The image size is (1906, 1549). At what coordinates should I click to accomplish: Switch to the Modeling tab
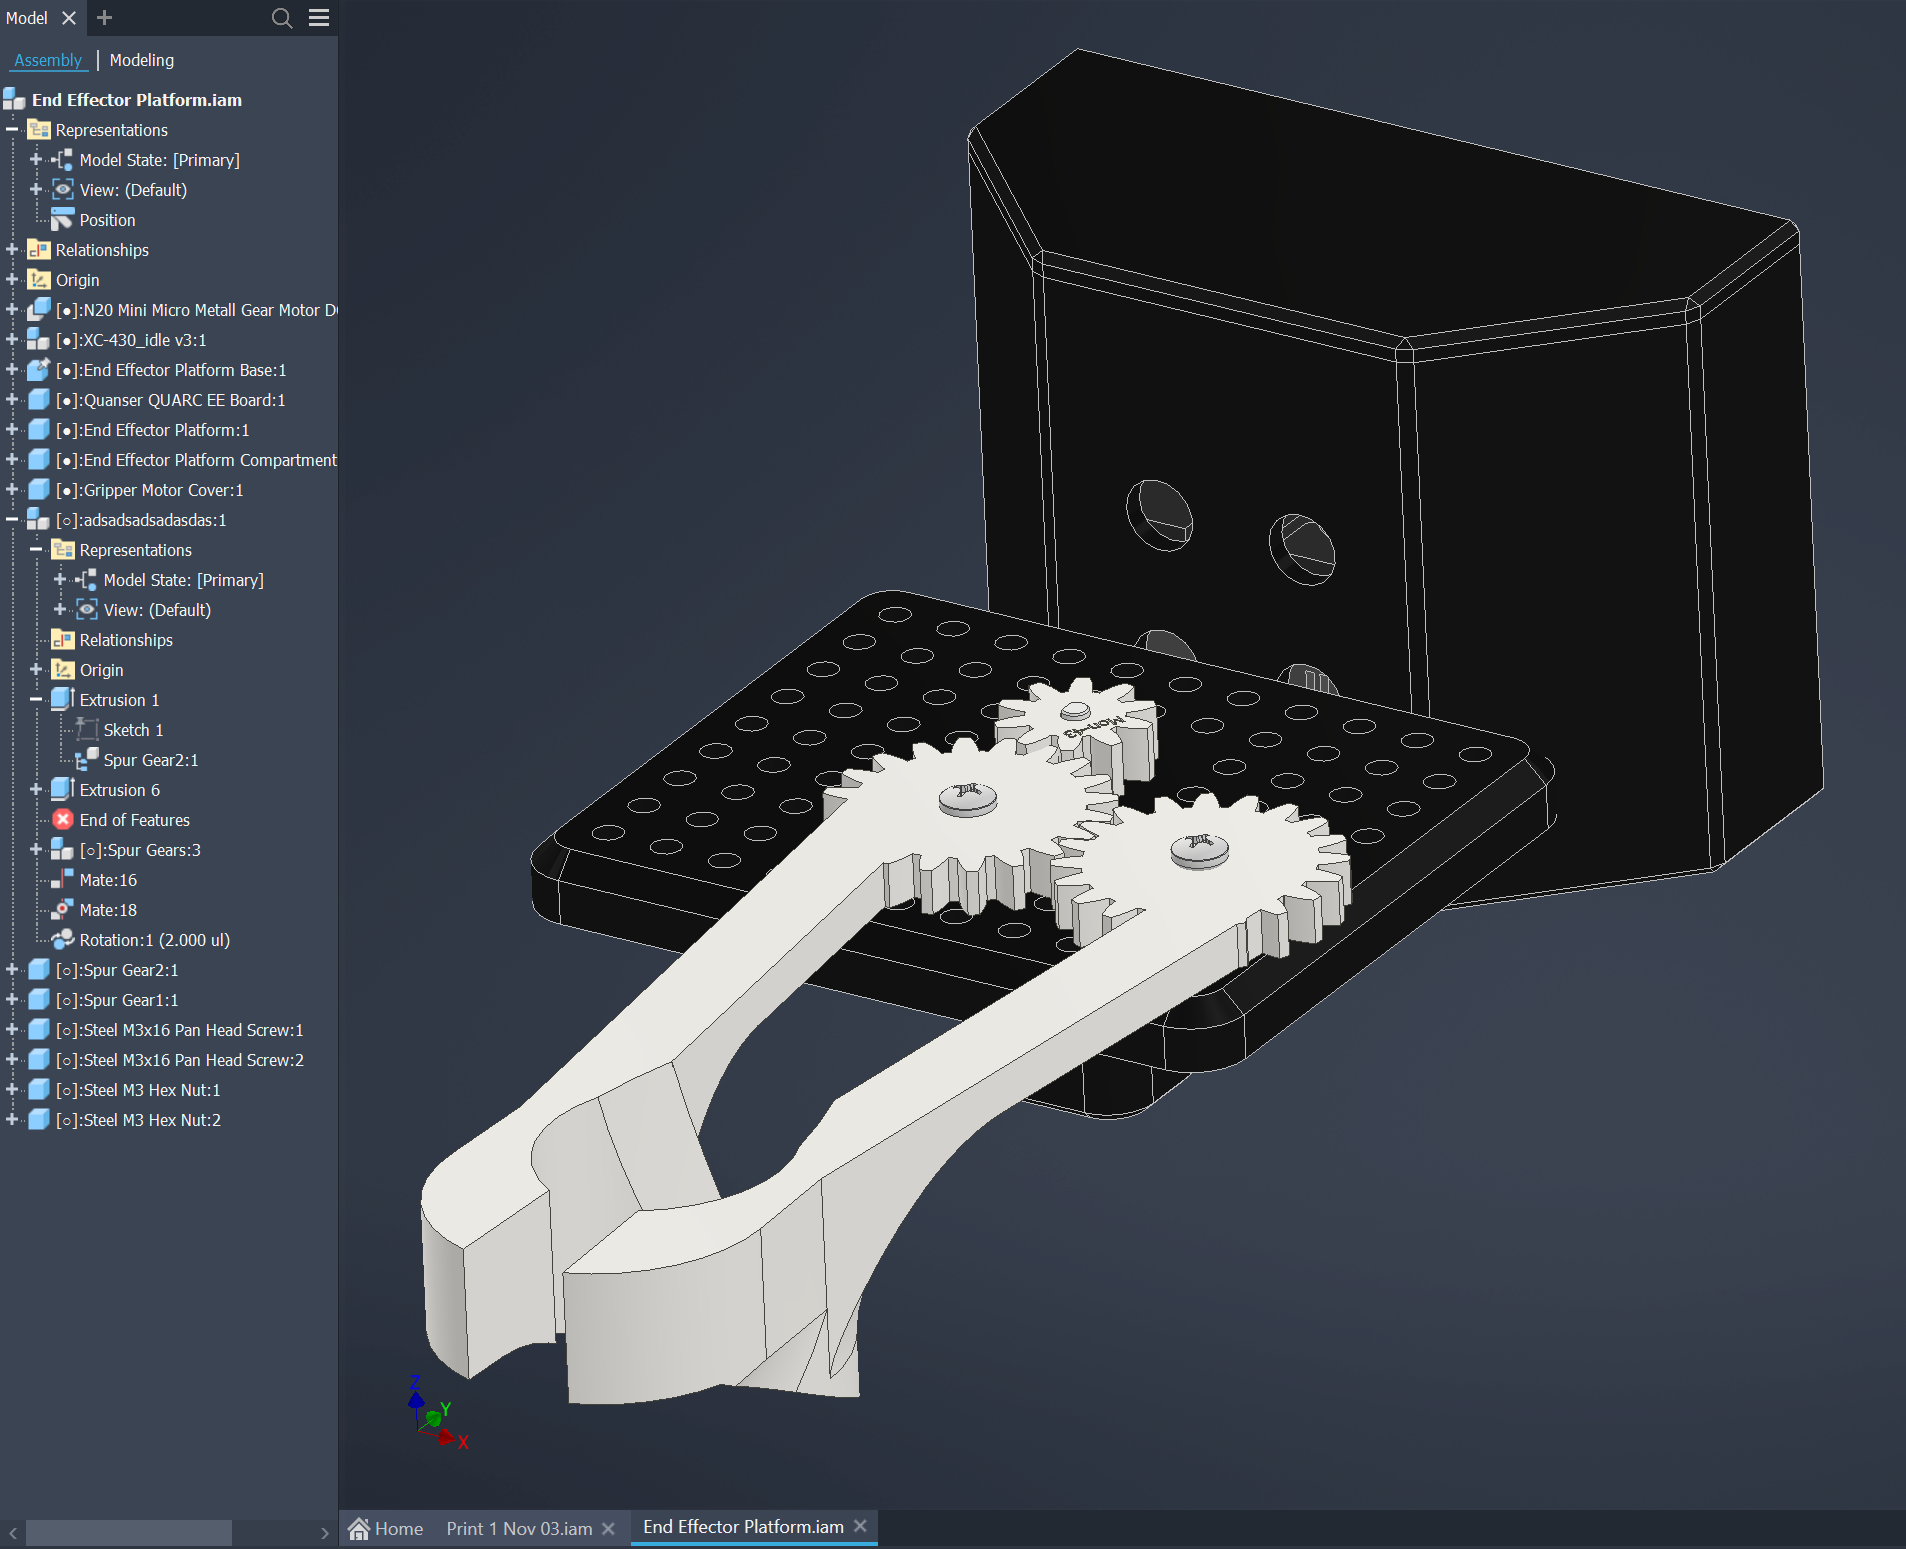(141, 60)
